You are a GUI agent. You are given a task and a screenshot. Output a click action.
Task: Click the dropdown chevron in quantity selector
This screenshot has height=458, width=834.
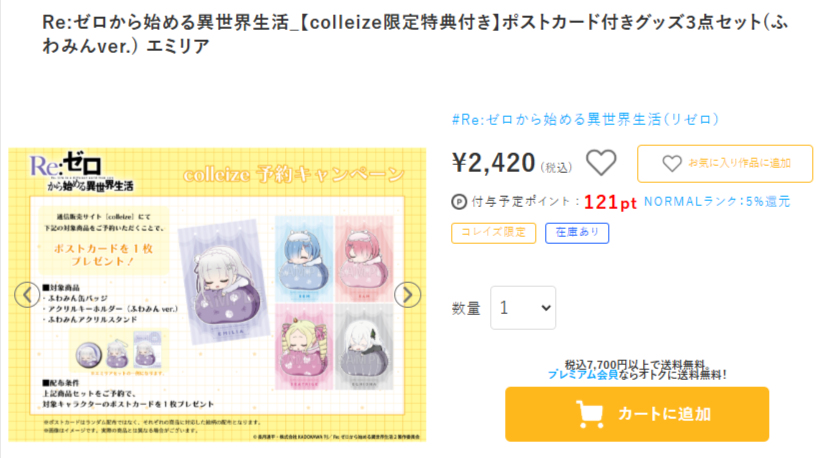click(545, 308)
